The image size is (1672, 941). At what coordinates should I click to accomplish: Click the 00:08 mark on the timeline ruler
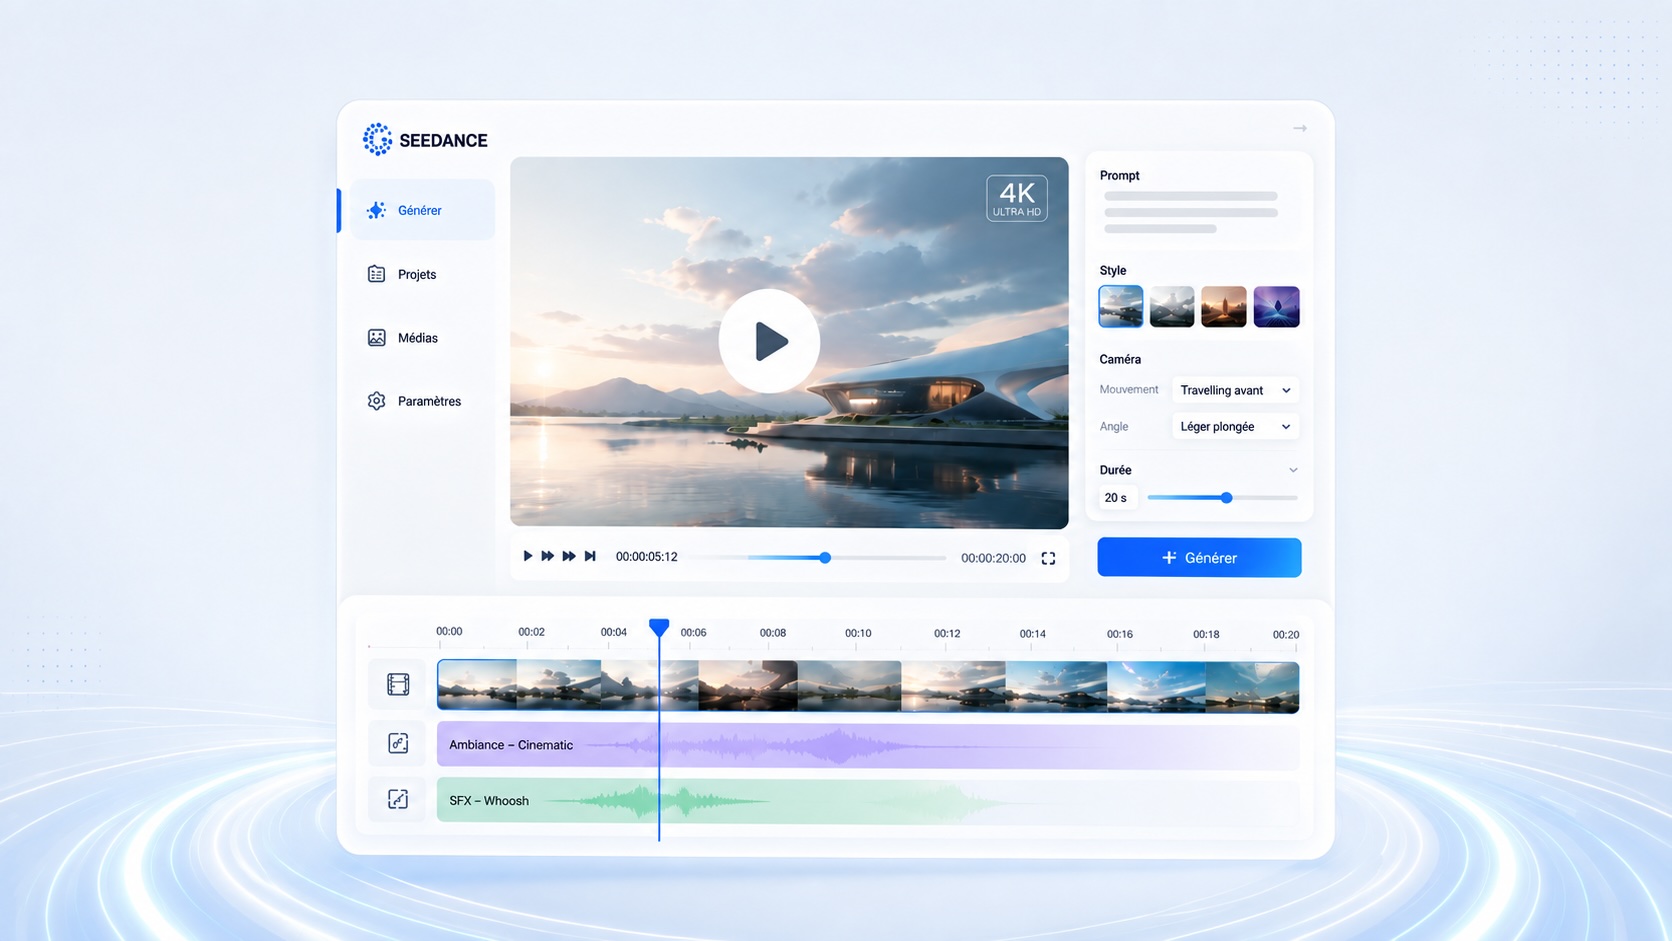(772, 633)
